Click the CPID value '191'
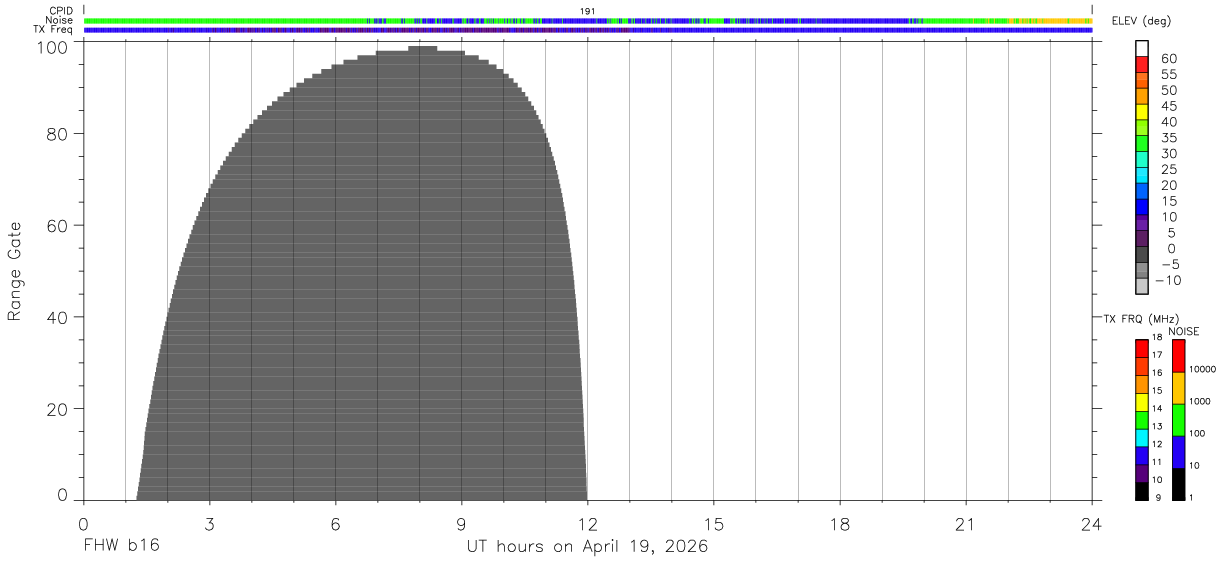Screen dimensions: 1228x567 click(x=587, y=11)
